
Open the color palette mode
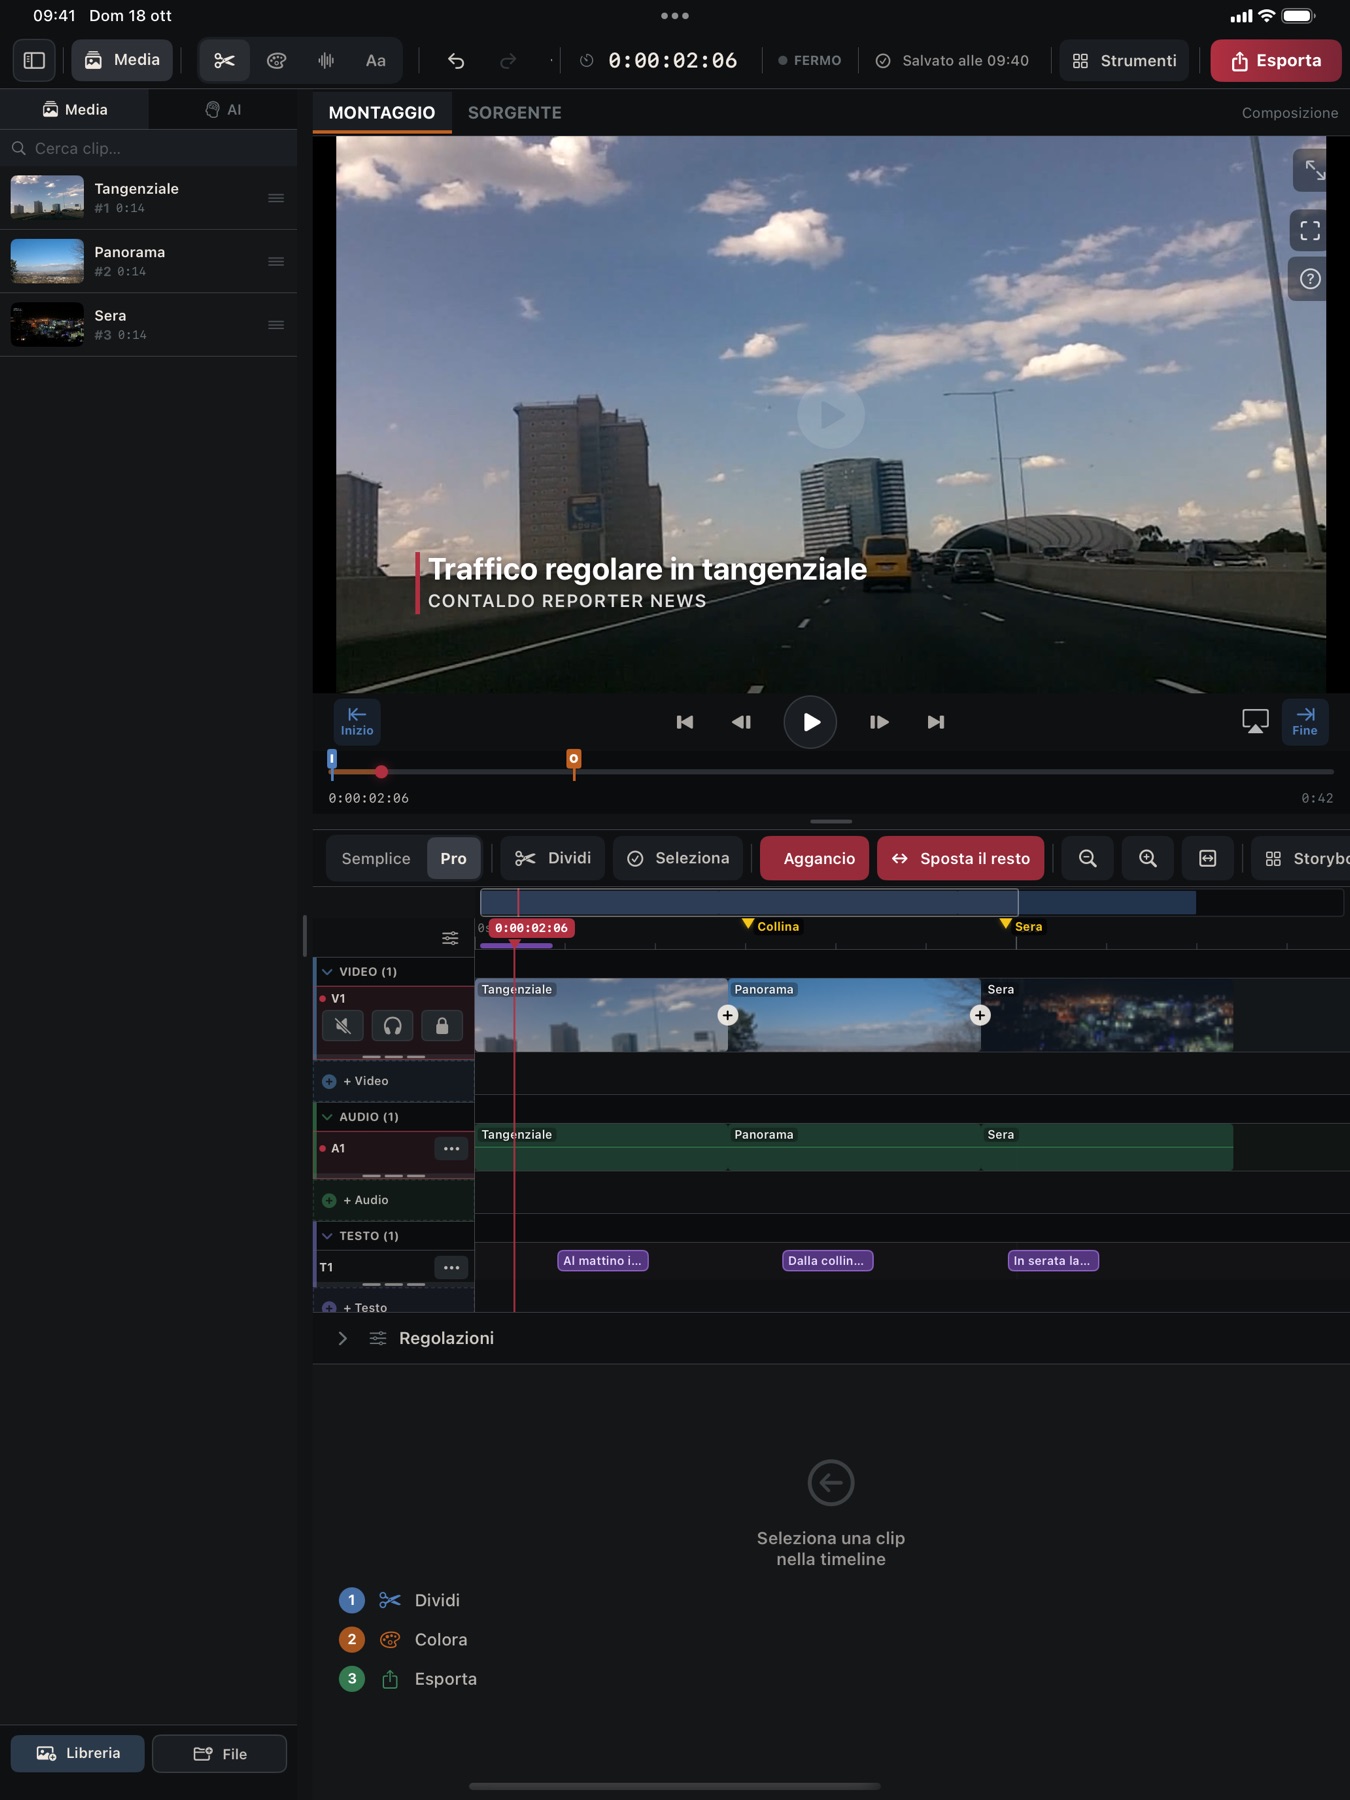(276, 60)
